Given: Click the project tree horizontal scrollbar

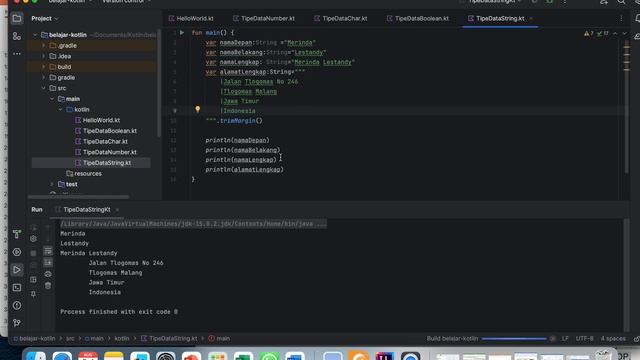Looking at the screenshot, I should [x=78, y=197].
